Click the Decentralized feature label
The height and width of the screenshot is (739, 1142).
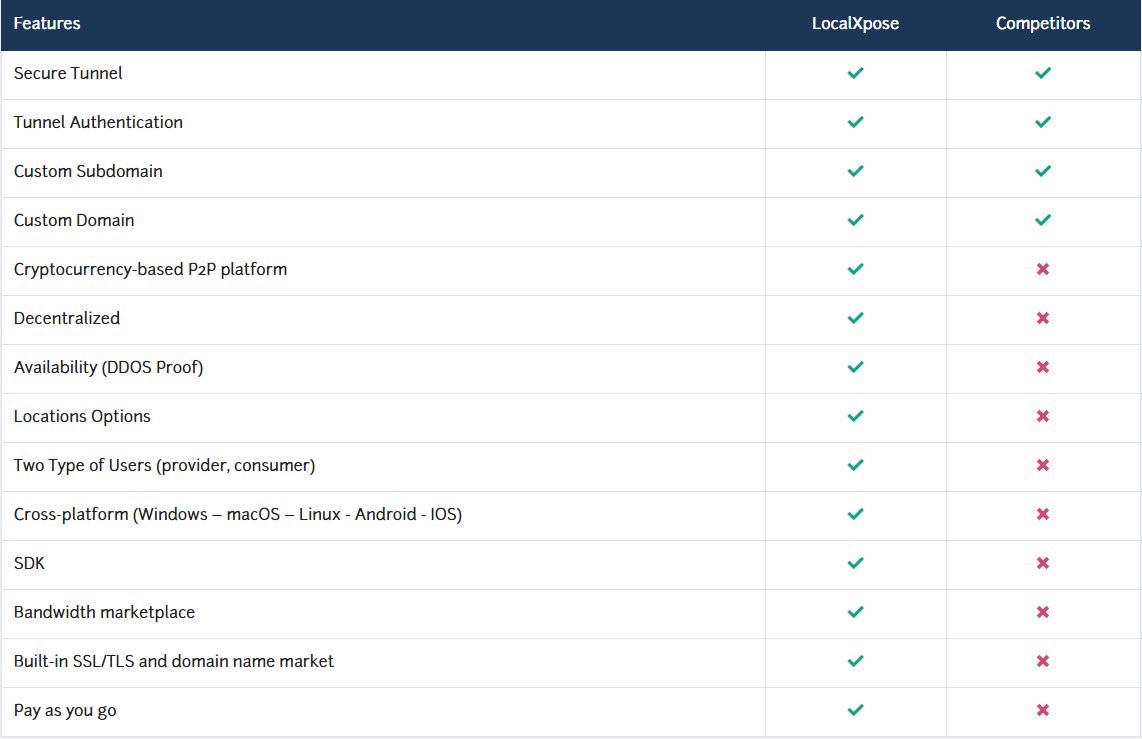pos(67,318)
